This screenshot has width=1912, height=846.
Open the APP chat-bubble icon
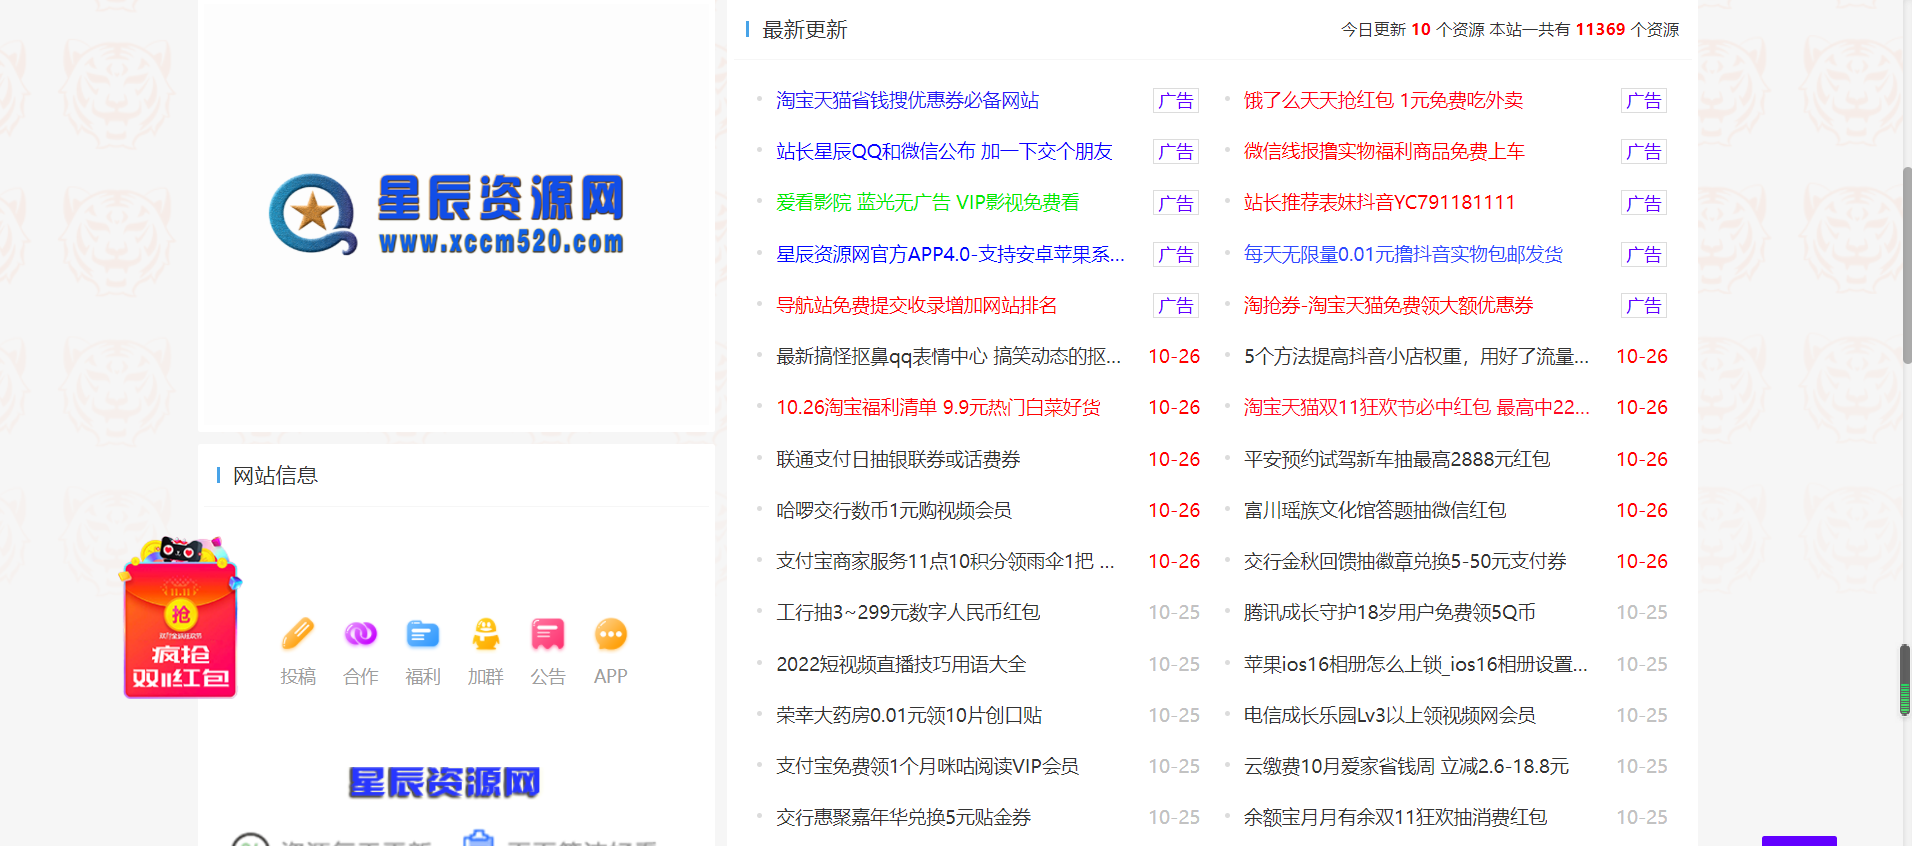coord(611,634)
